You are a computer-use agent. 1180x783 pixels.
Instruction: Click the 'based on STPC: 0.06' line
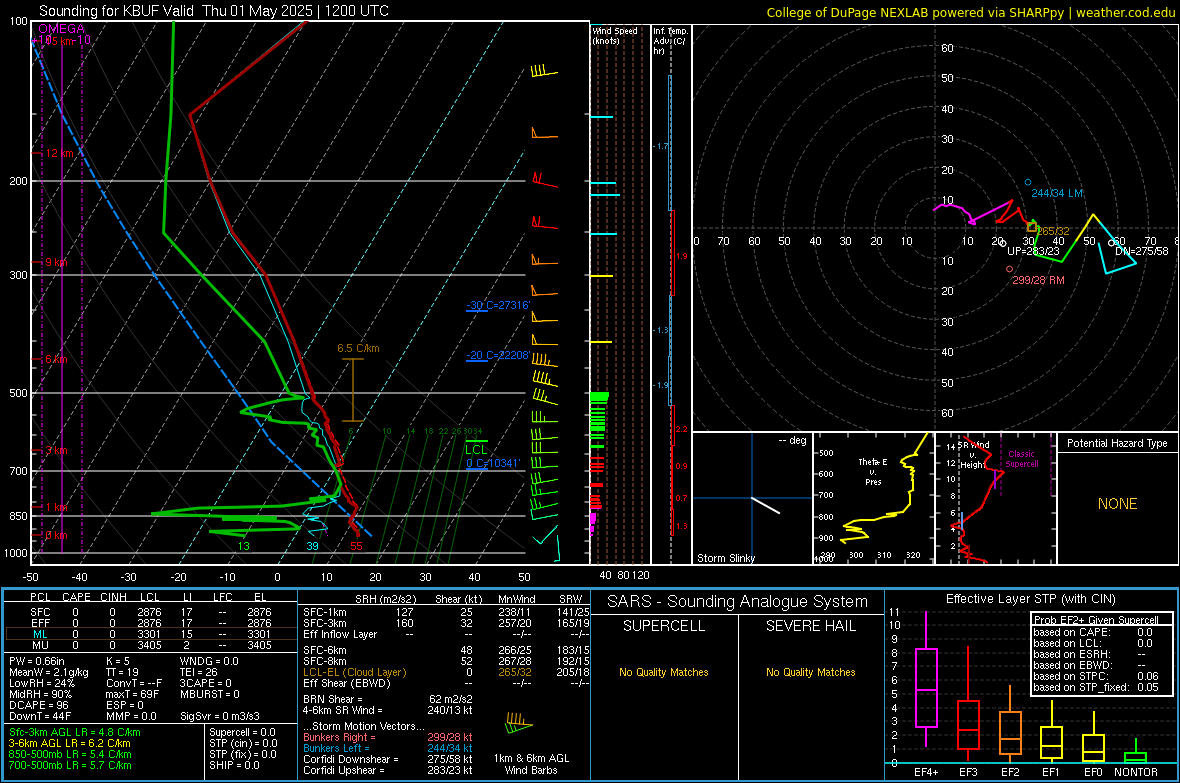coord(1096,676)
